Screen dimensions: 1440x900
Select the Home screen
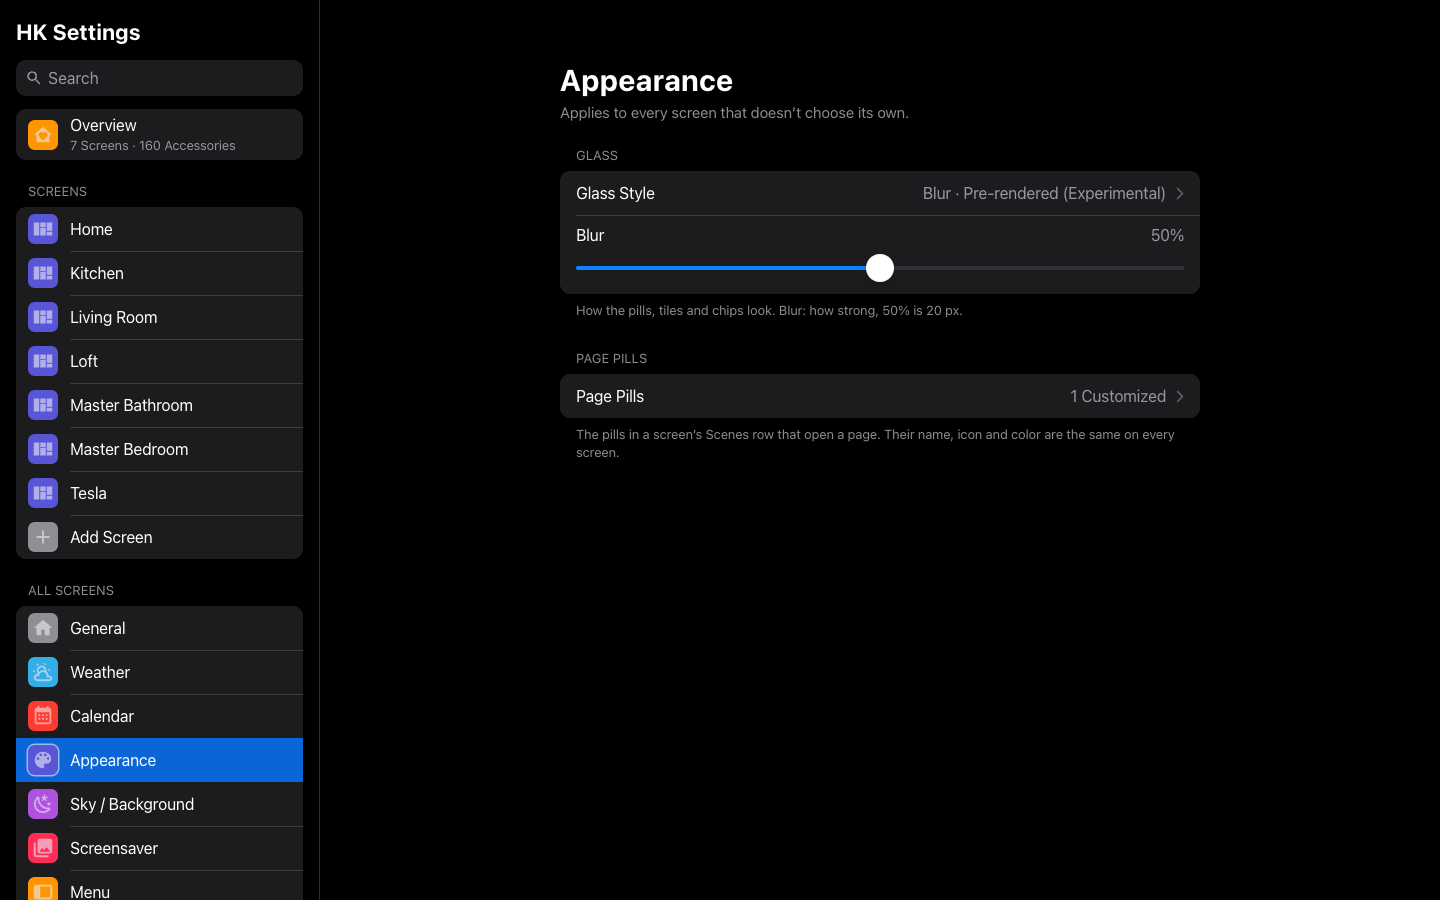pyautogui.click(x=159, y=229)
